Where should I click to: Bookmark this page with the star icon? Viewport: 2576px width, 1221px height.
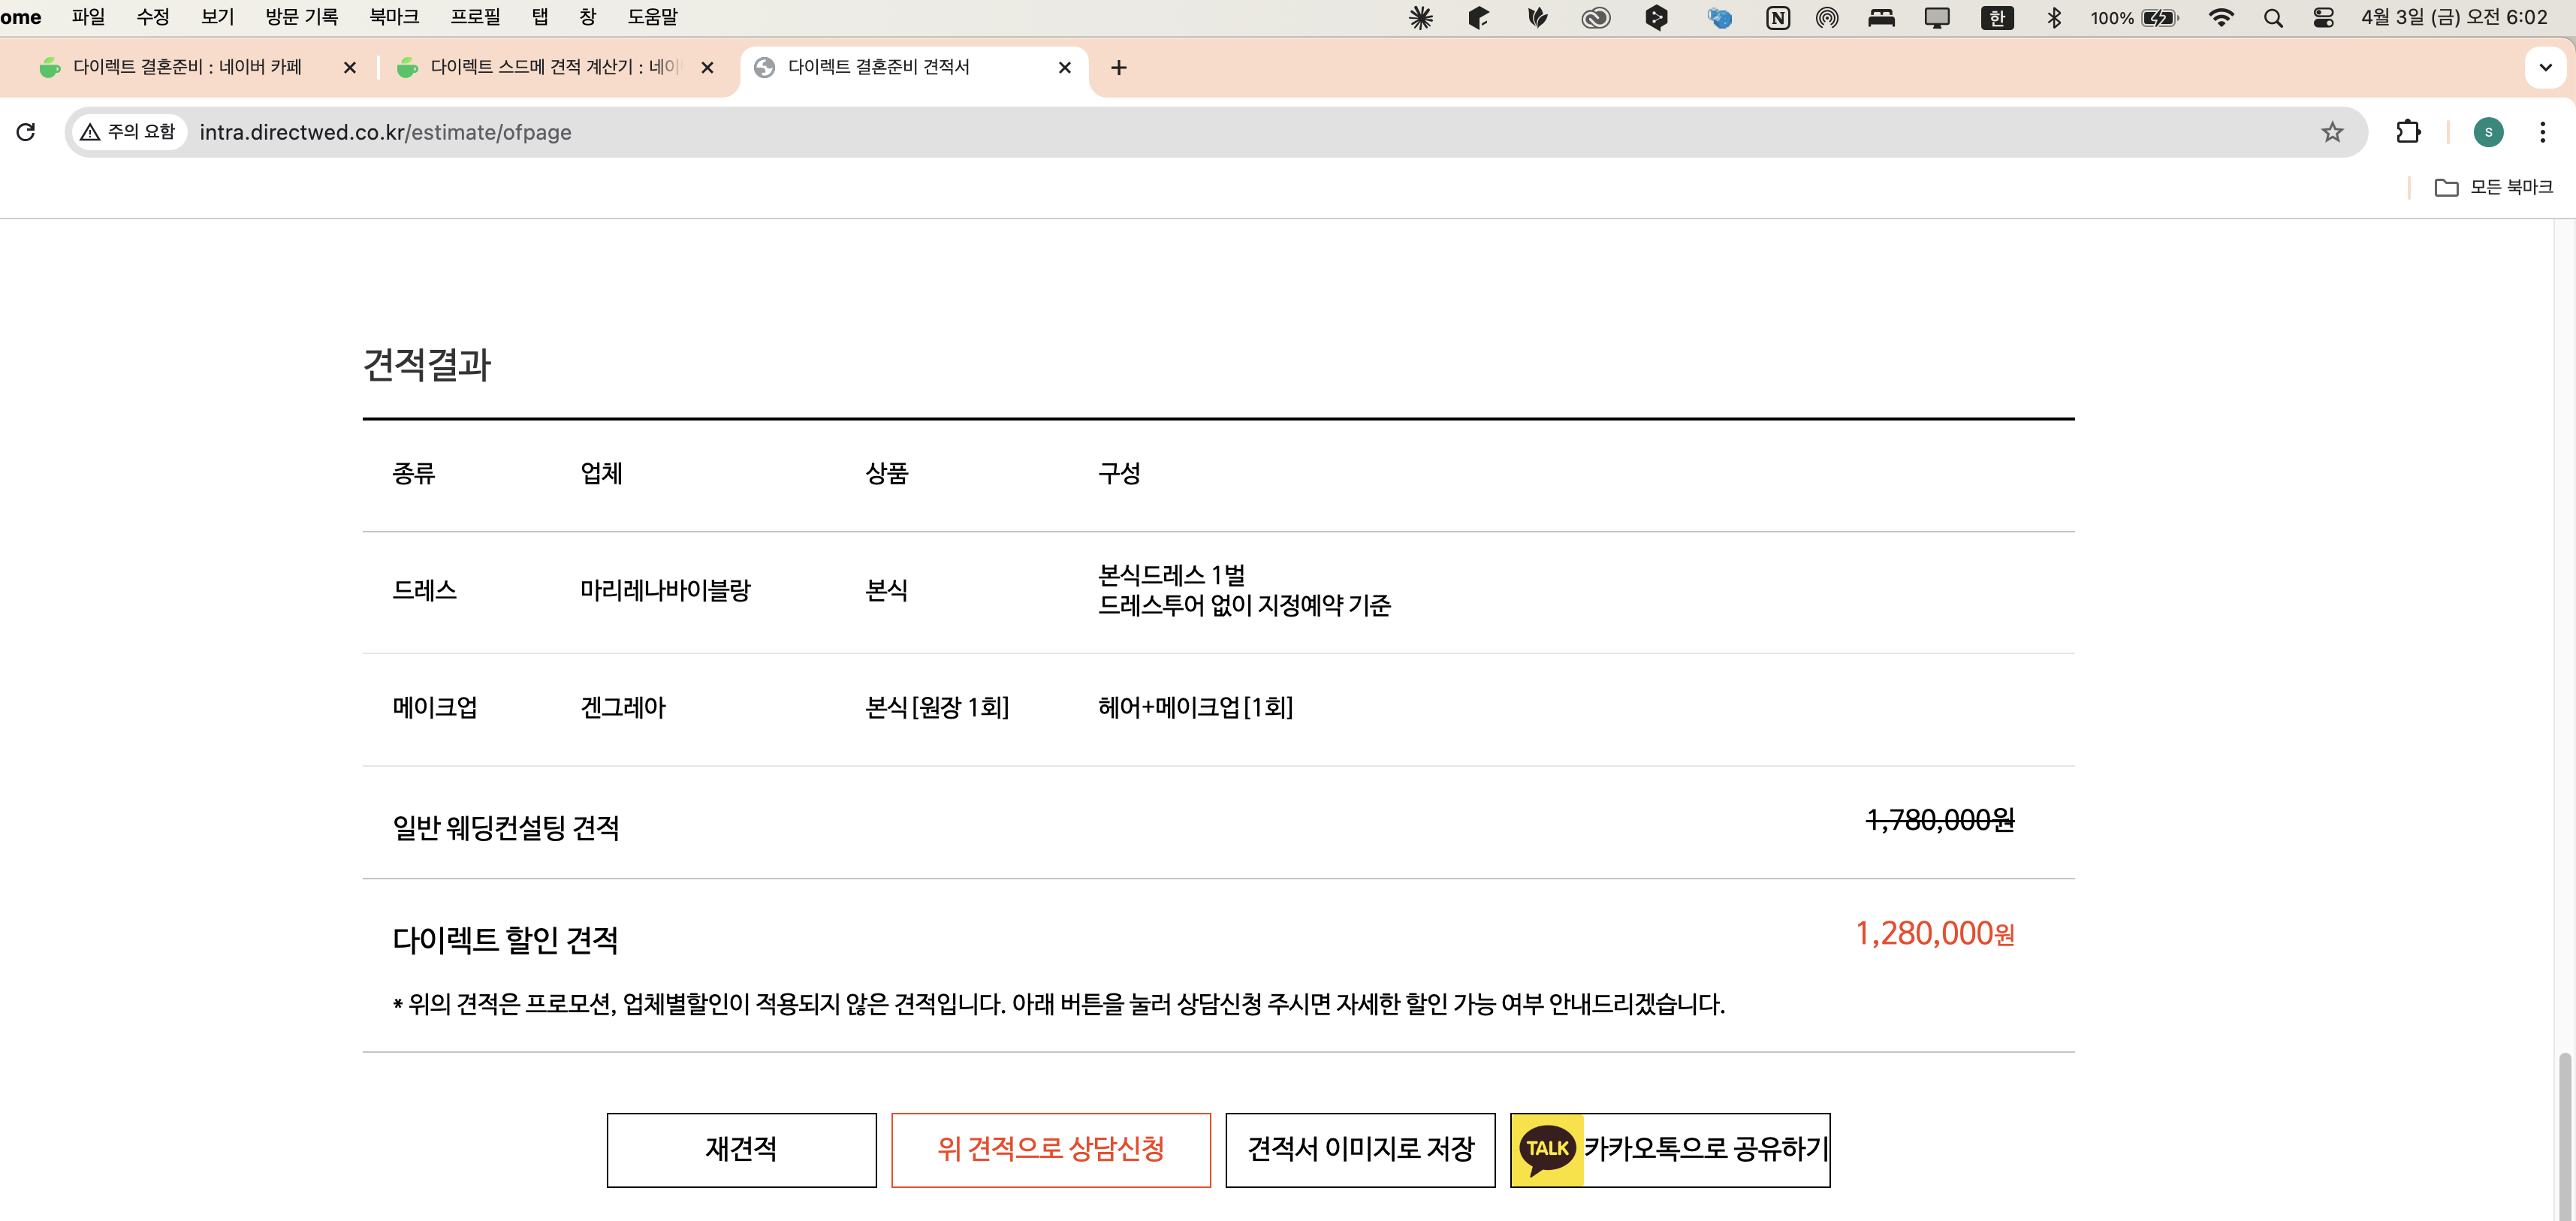(x=2333, y=131)
